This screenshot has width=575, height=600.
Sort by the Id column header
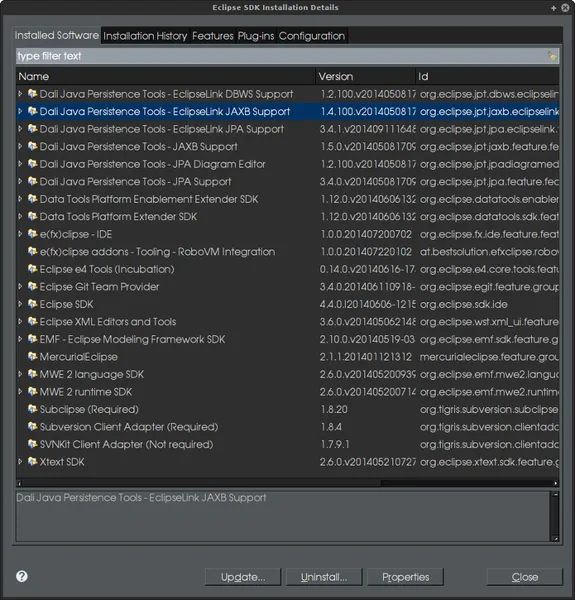(x=487, y=77)
